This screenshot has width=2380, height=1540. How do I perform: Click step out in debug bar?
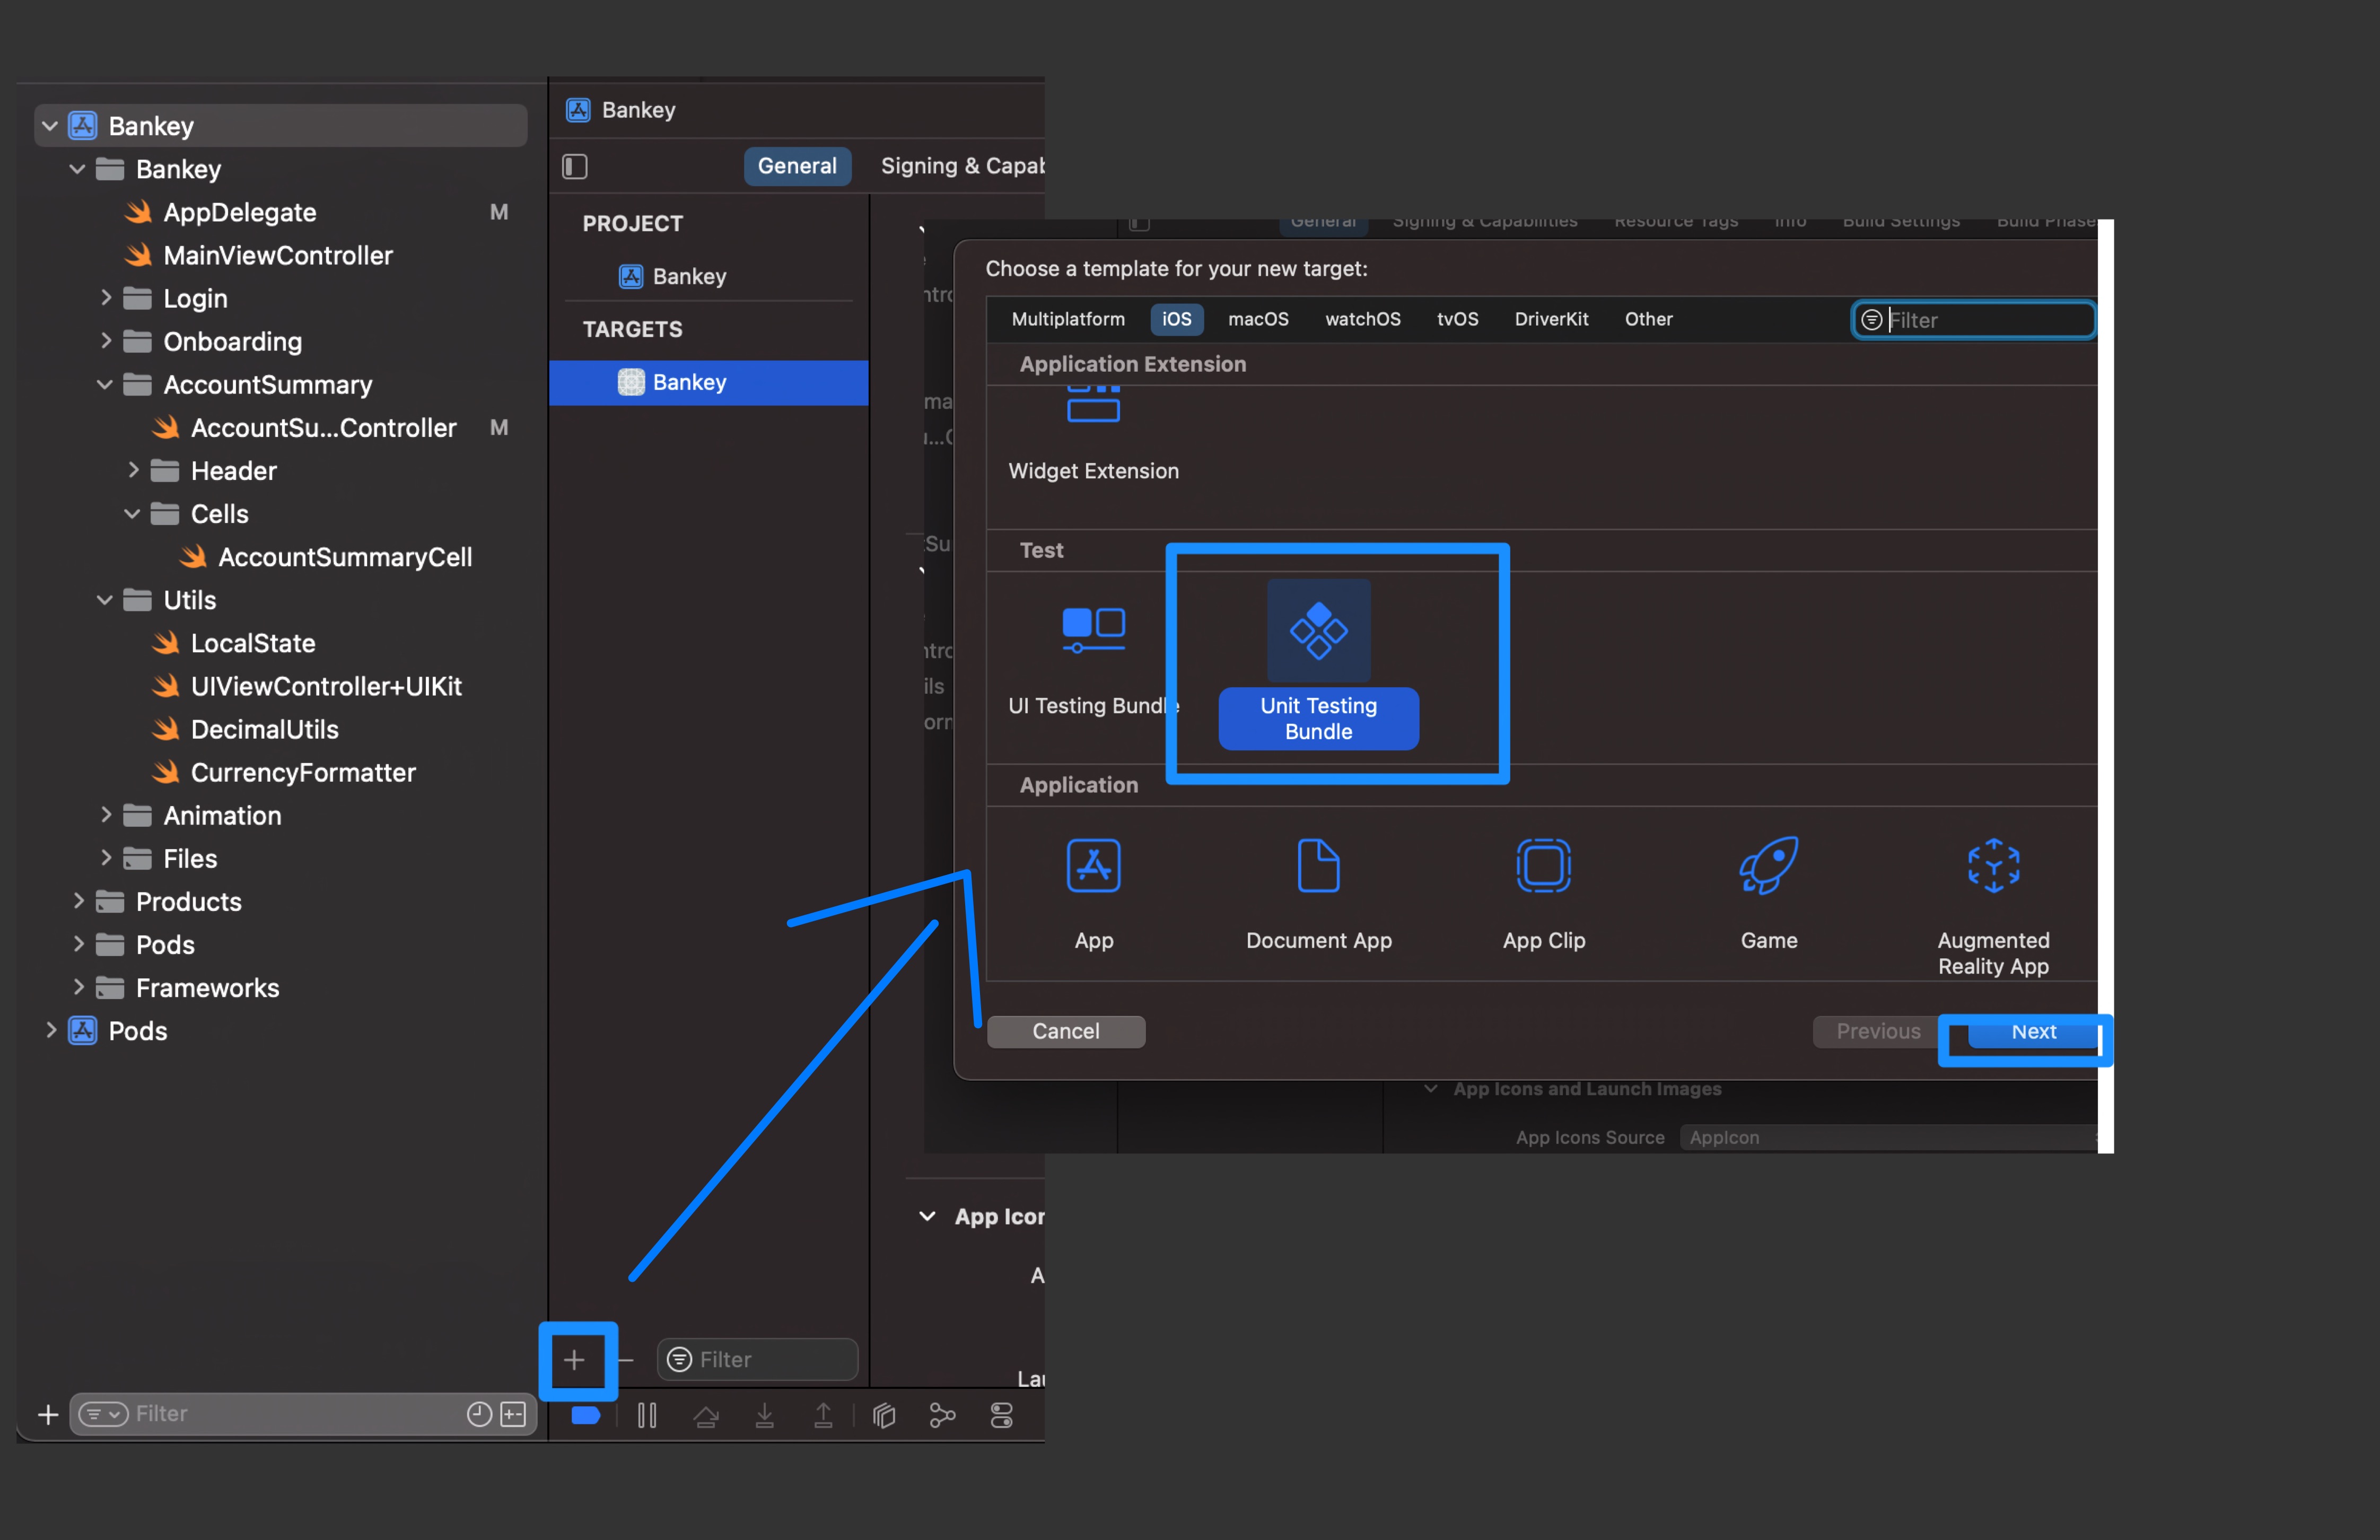pyautogui.click(x=823, y=1415)
